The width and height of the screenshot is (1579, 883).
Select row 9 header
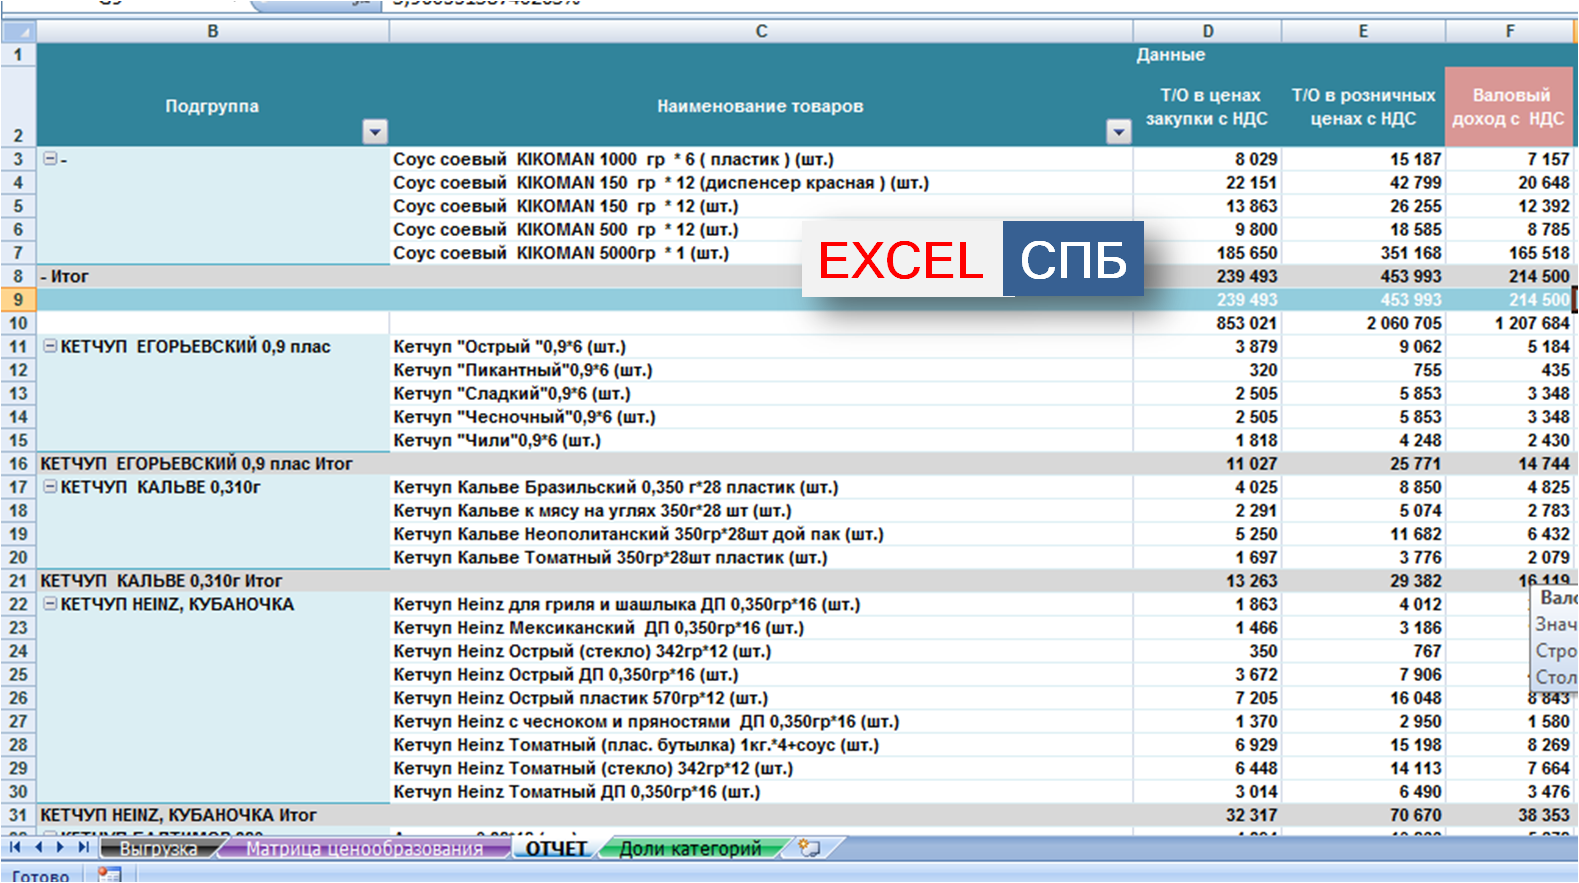tap(18, 299)
